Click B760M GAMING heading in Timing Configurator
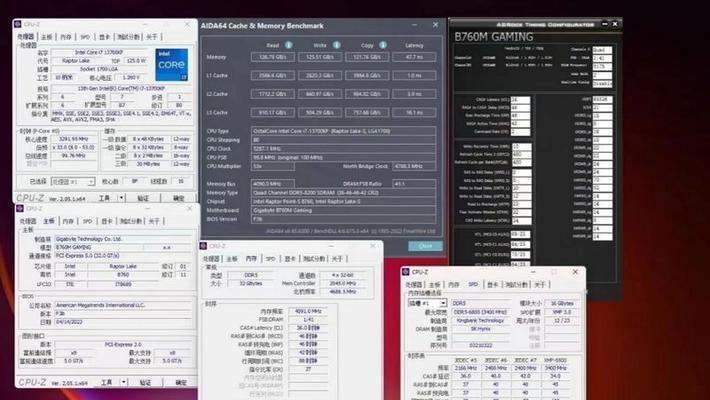This screenshot has height=400, width=710. pyautogui.click(x=494, y=36)
